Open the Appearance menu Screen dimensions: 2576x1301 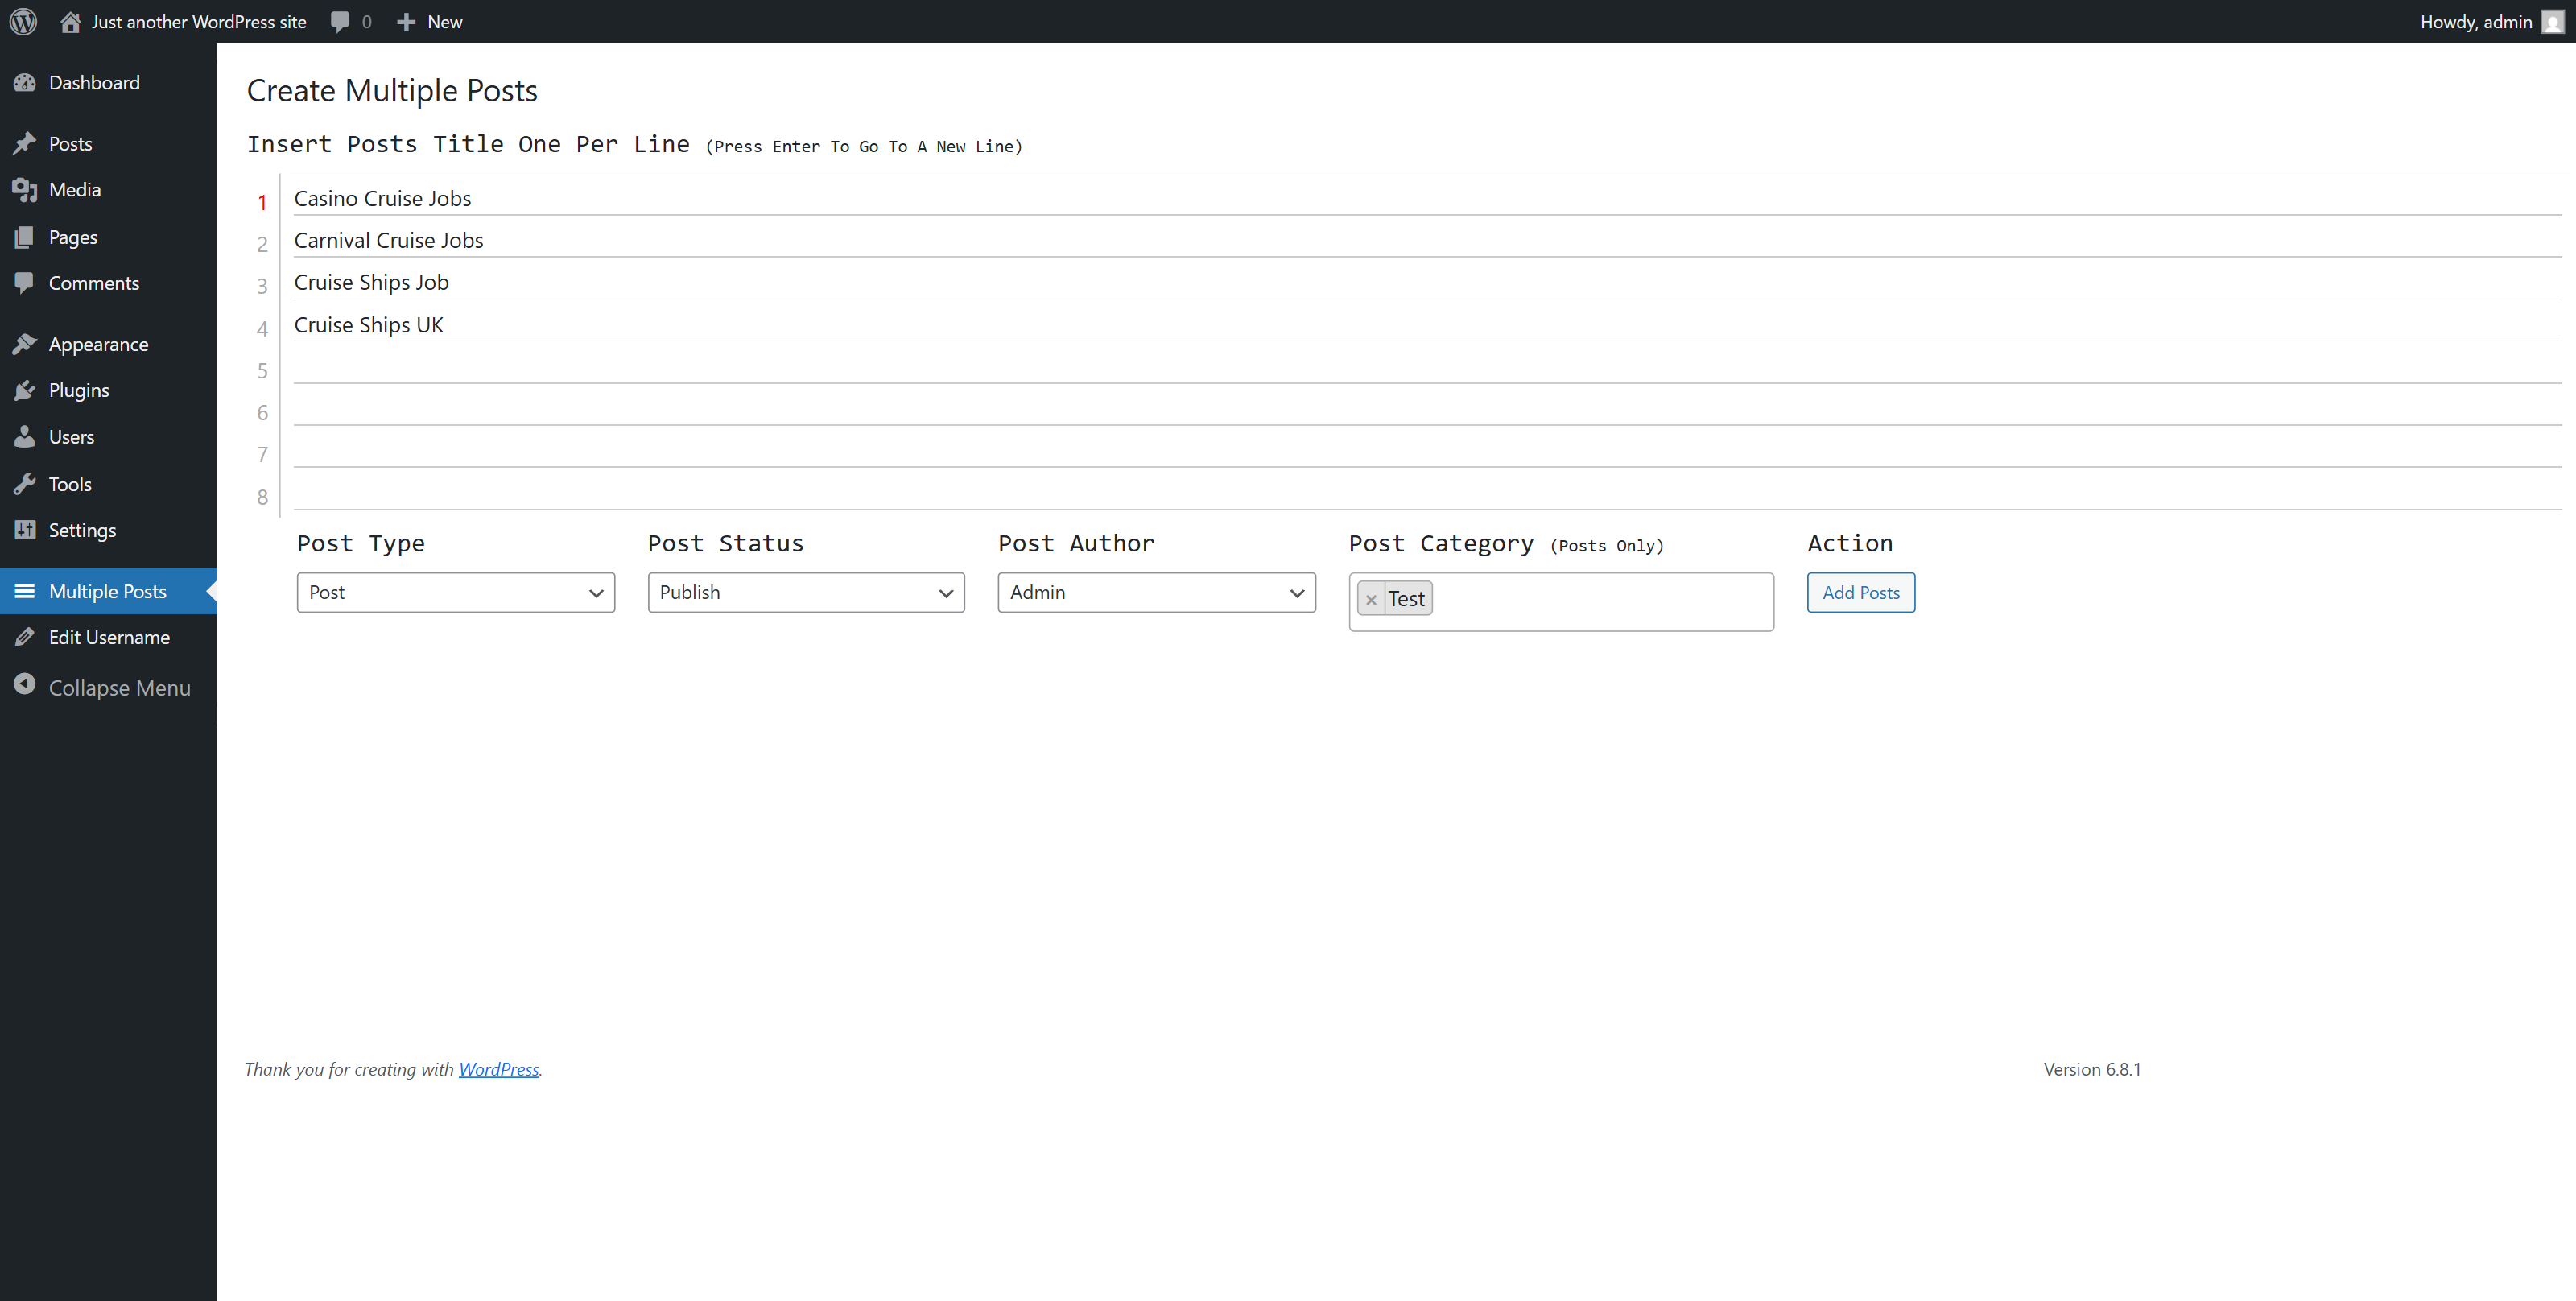pyautogui.click(x=98, y=344)
